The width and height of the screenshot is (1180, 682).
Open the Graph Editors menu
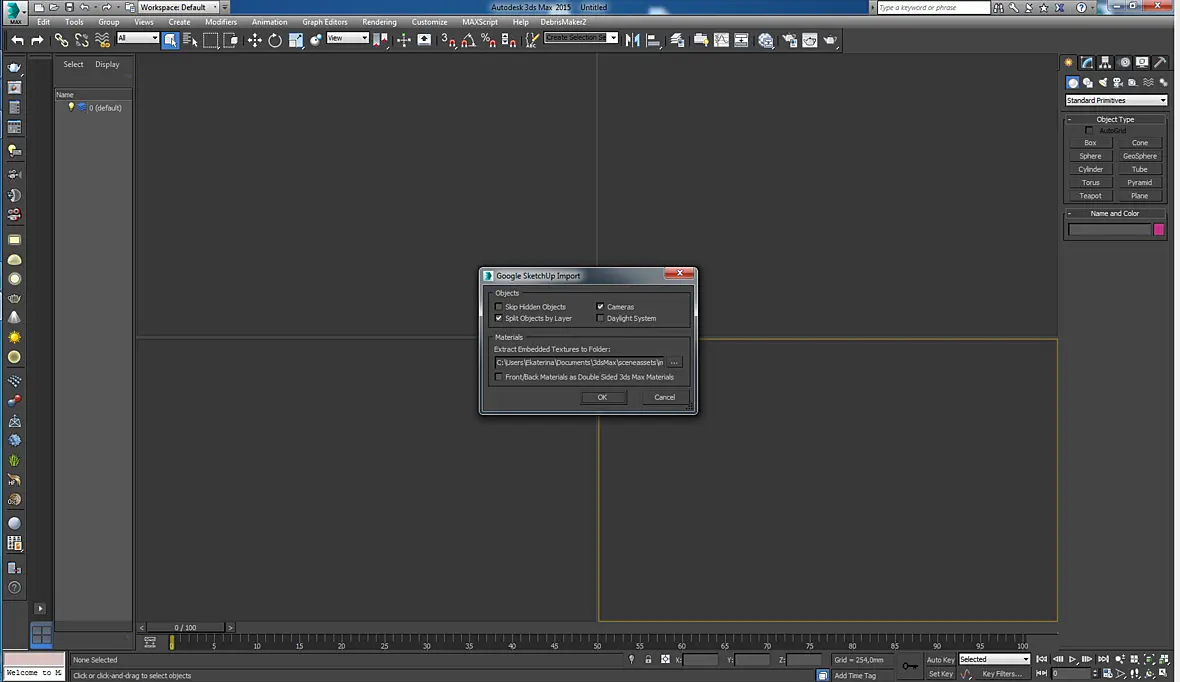(324, 22)
